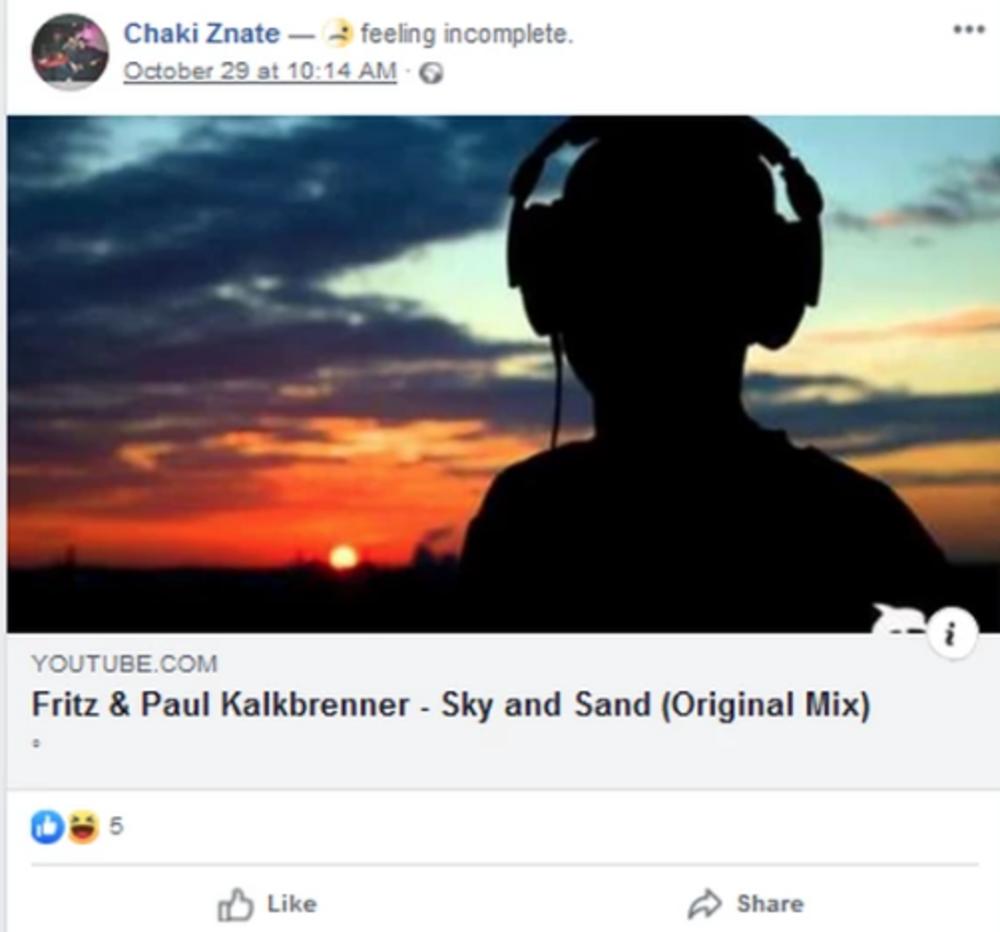This screenshot has height=932, width=1000.
Task: Click the link description below the video title
Action: pos(36,743)
